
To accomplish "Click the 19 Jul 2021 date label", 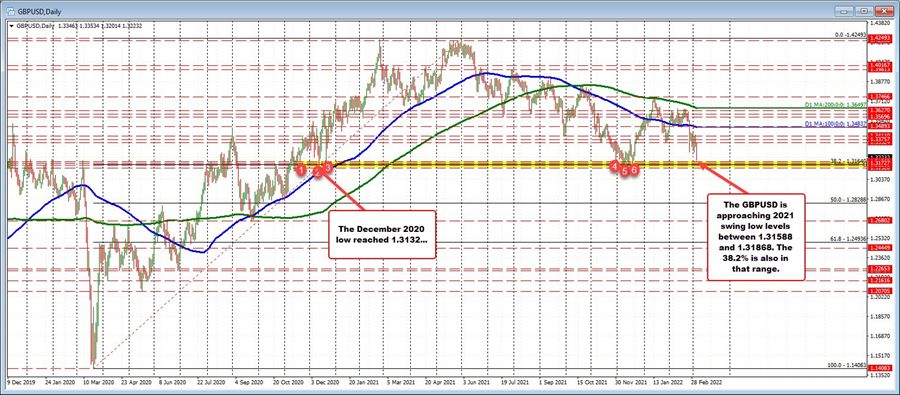I will click(x=514, y=381).
